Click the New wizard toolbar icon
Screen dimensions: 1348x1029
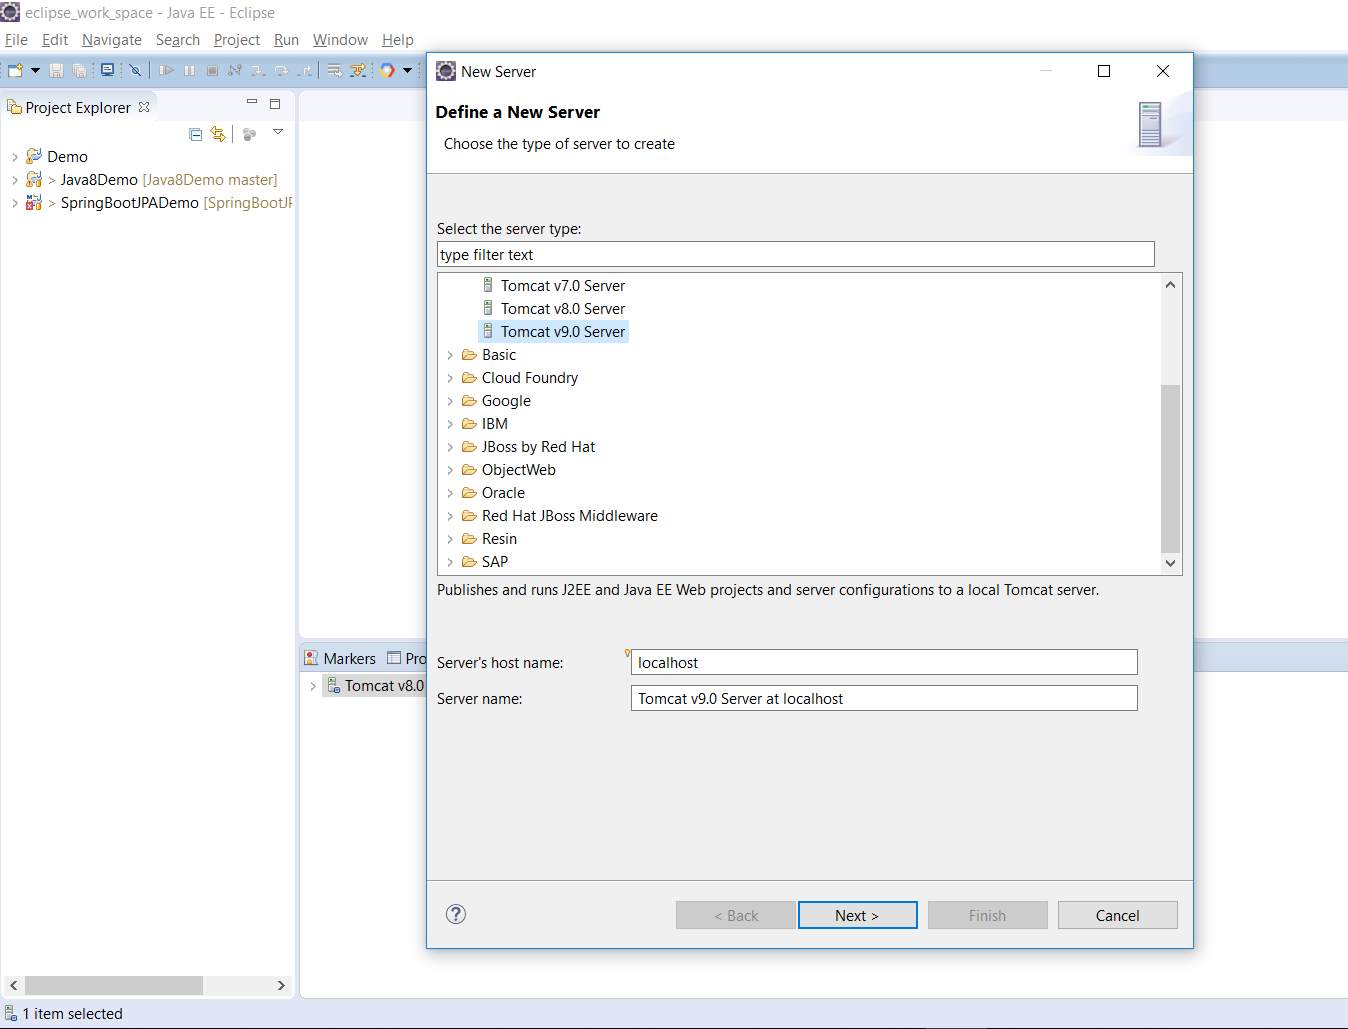(16, 70)
